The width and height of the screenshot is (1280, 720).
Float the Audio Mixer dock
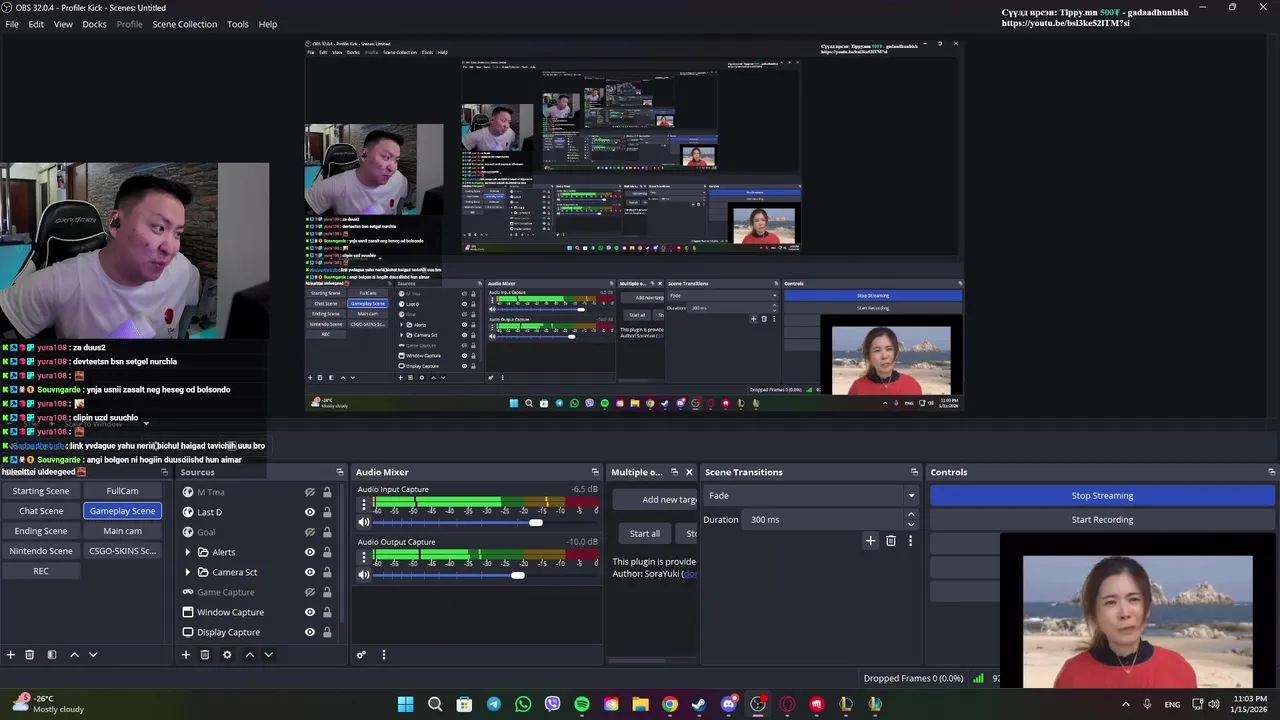point(595,472)
